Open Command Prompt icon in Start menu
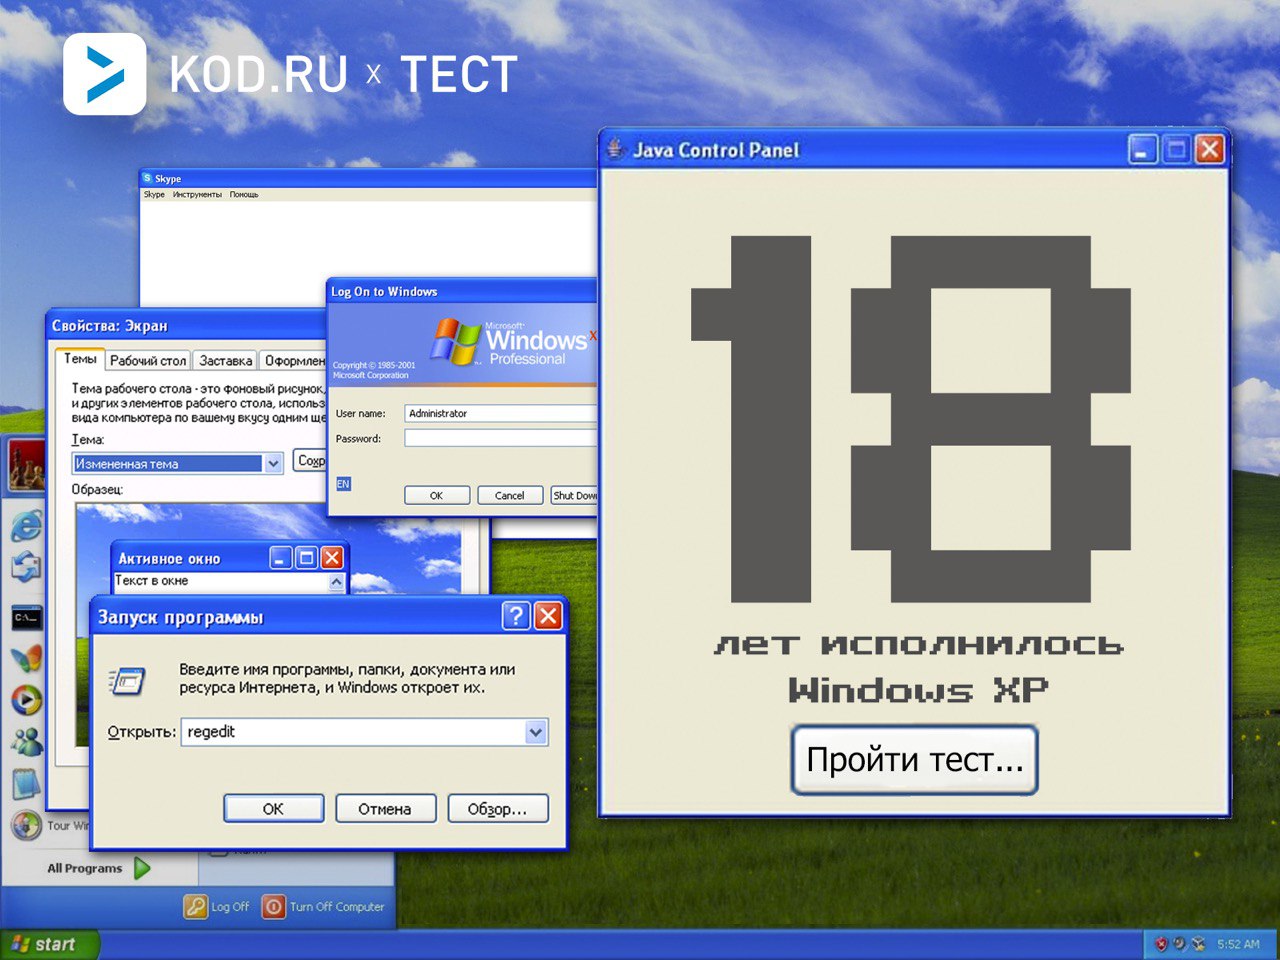 click(26, 617)
